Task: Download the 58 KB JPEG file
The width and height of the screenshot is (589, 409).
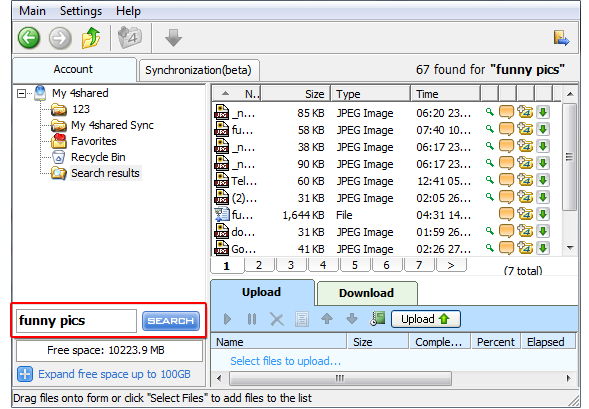Action: point(543,129)
